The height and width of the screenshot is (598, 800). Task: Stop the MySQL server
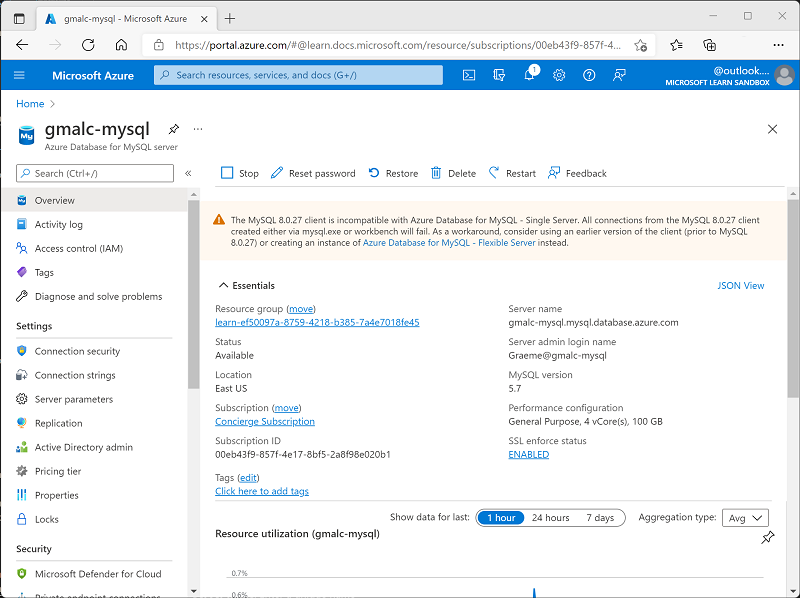pos(240,173)
